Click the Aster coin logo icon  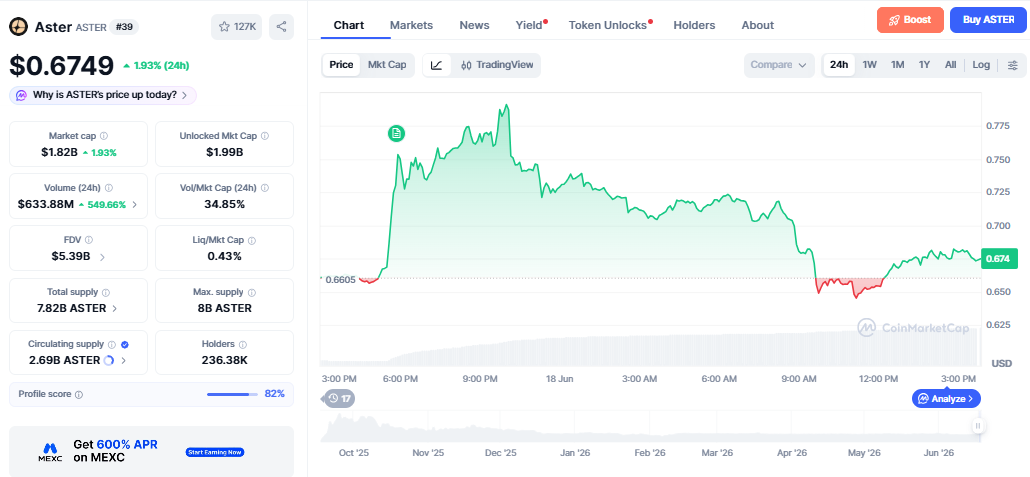point(18,27)
